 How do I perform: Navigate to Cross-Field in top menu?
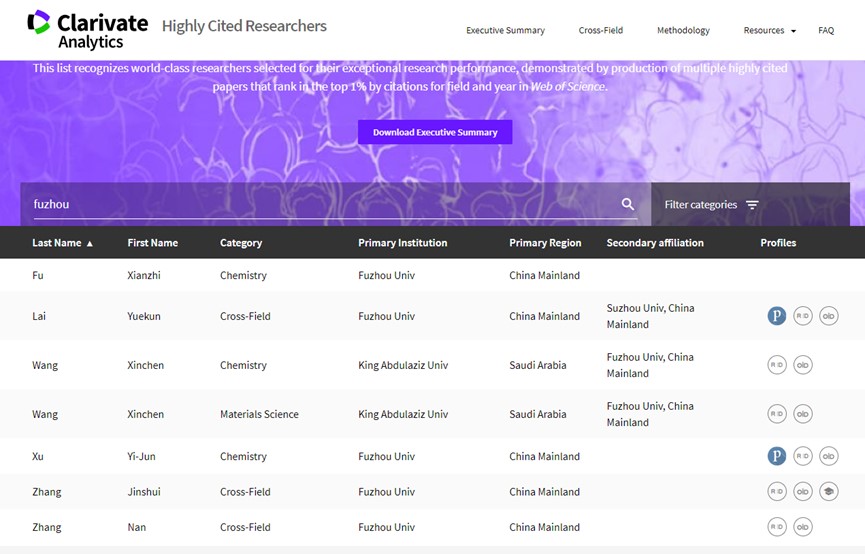coord(600,31)
